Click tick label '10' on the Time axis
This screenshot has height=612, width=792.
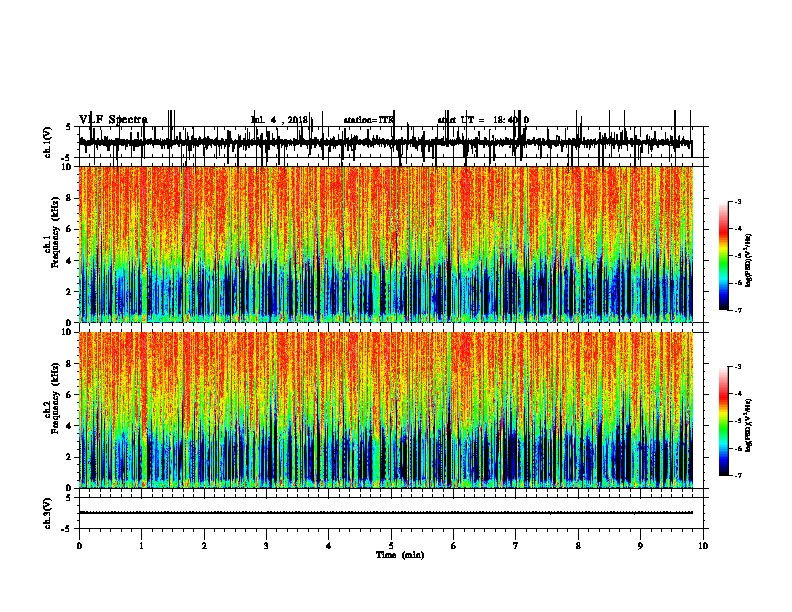tap(703, 546)
